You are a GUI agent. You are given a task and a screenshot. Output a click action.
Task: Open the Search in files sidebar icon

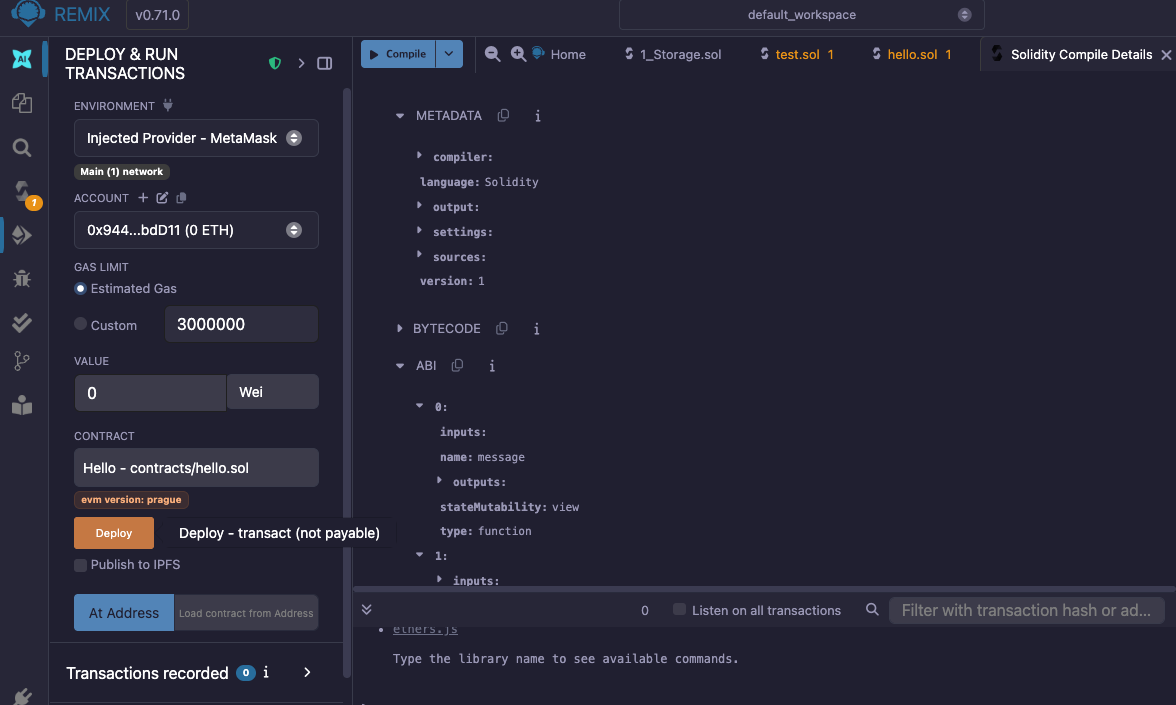click(22, 148)
